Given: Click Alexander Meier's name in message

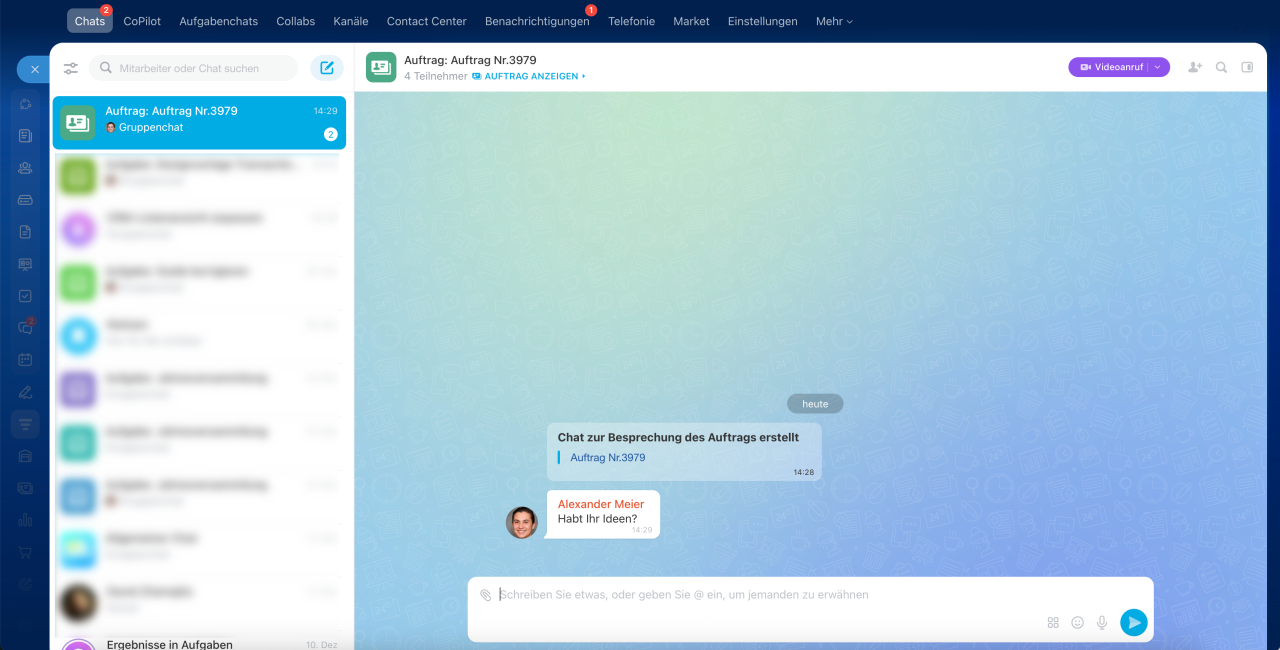Looking at the screenshot, I should tap(601, 504).
